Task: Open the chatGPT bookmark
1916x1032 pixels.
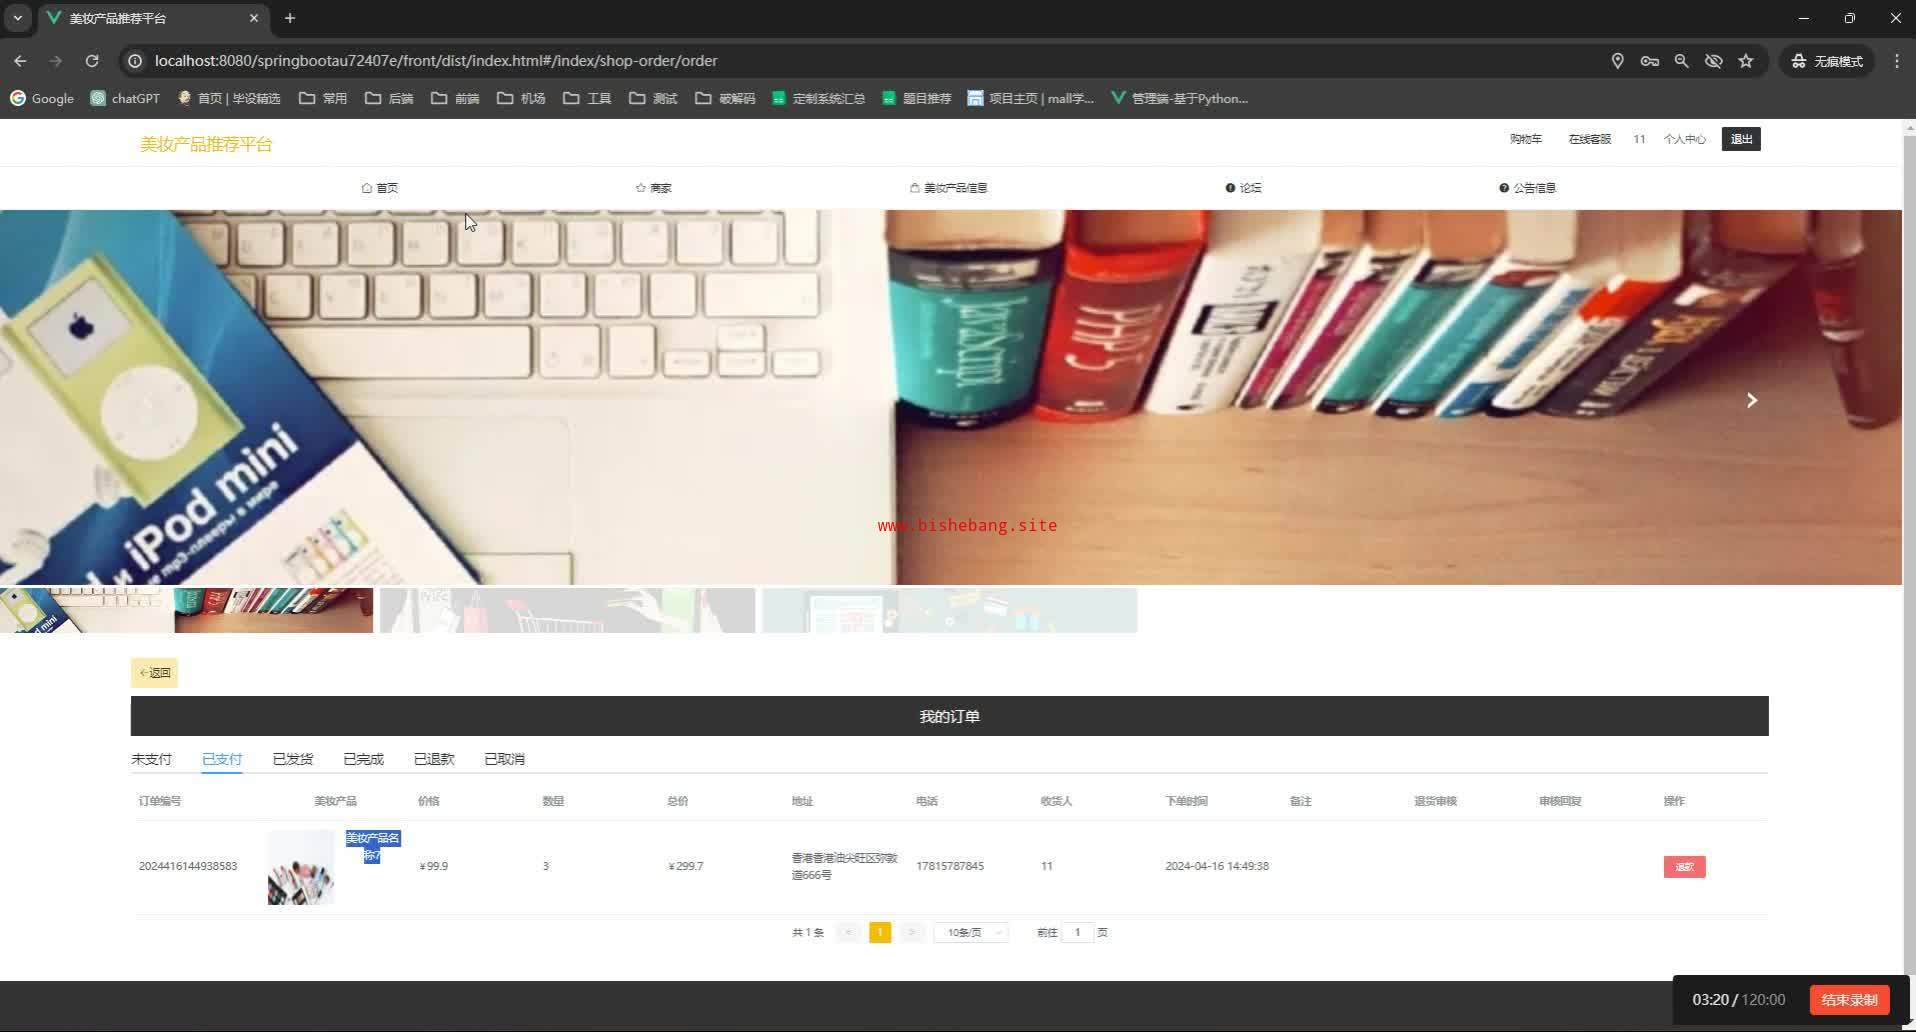Action: [125, 98]
